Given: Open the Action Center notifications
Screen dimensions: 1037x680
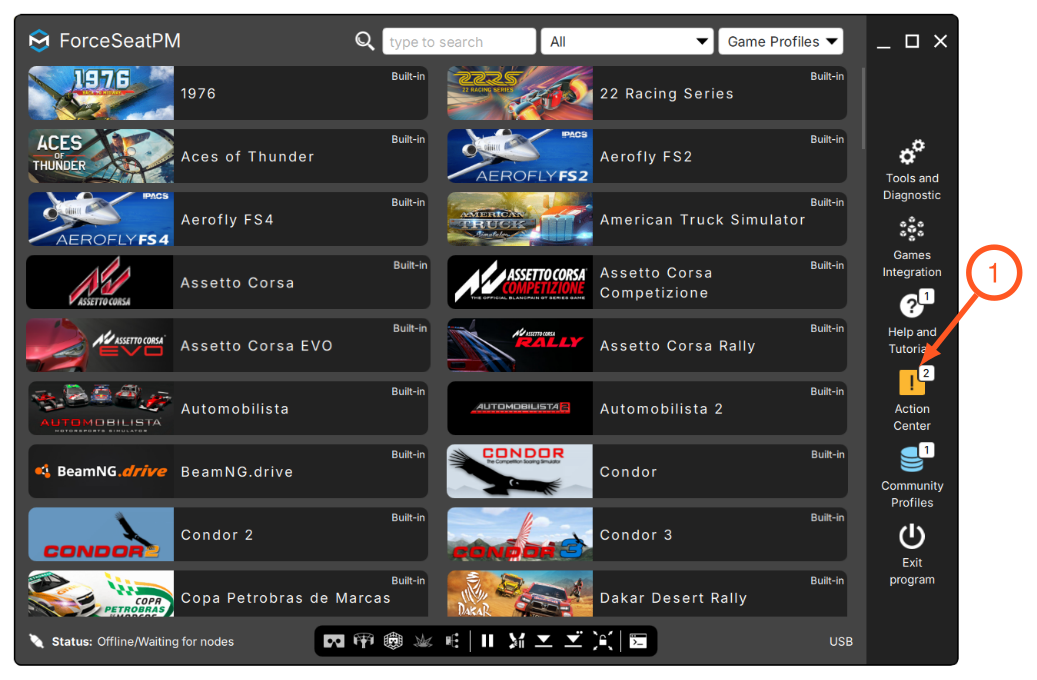Looking at the screenshot, I should pos(911,400).
